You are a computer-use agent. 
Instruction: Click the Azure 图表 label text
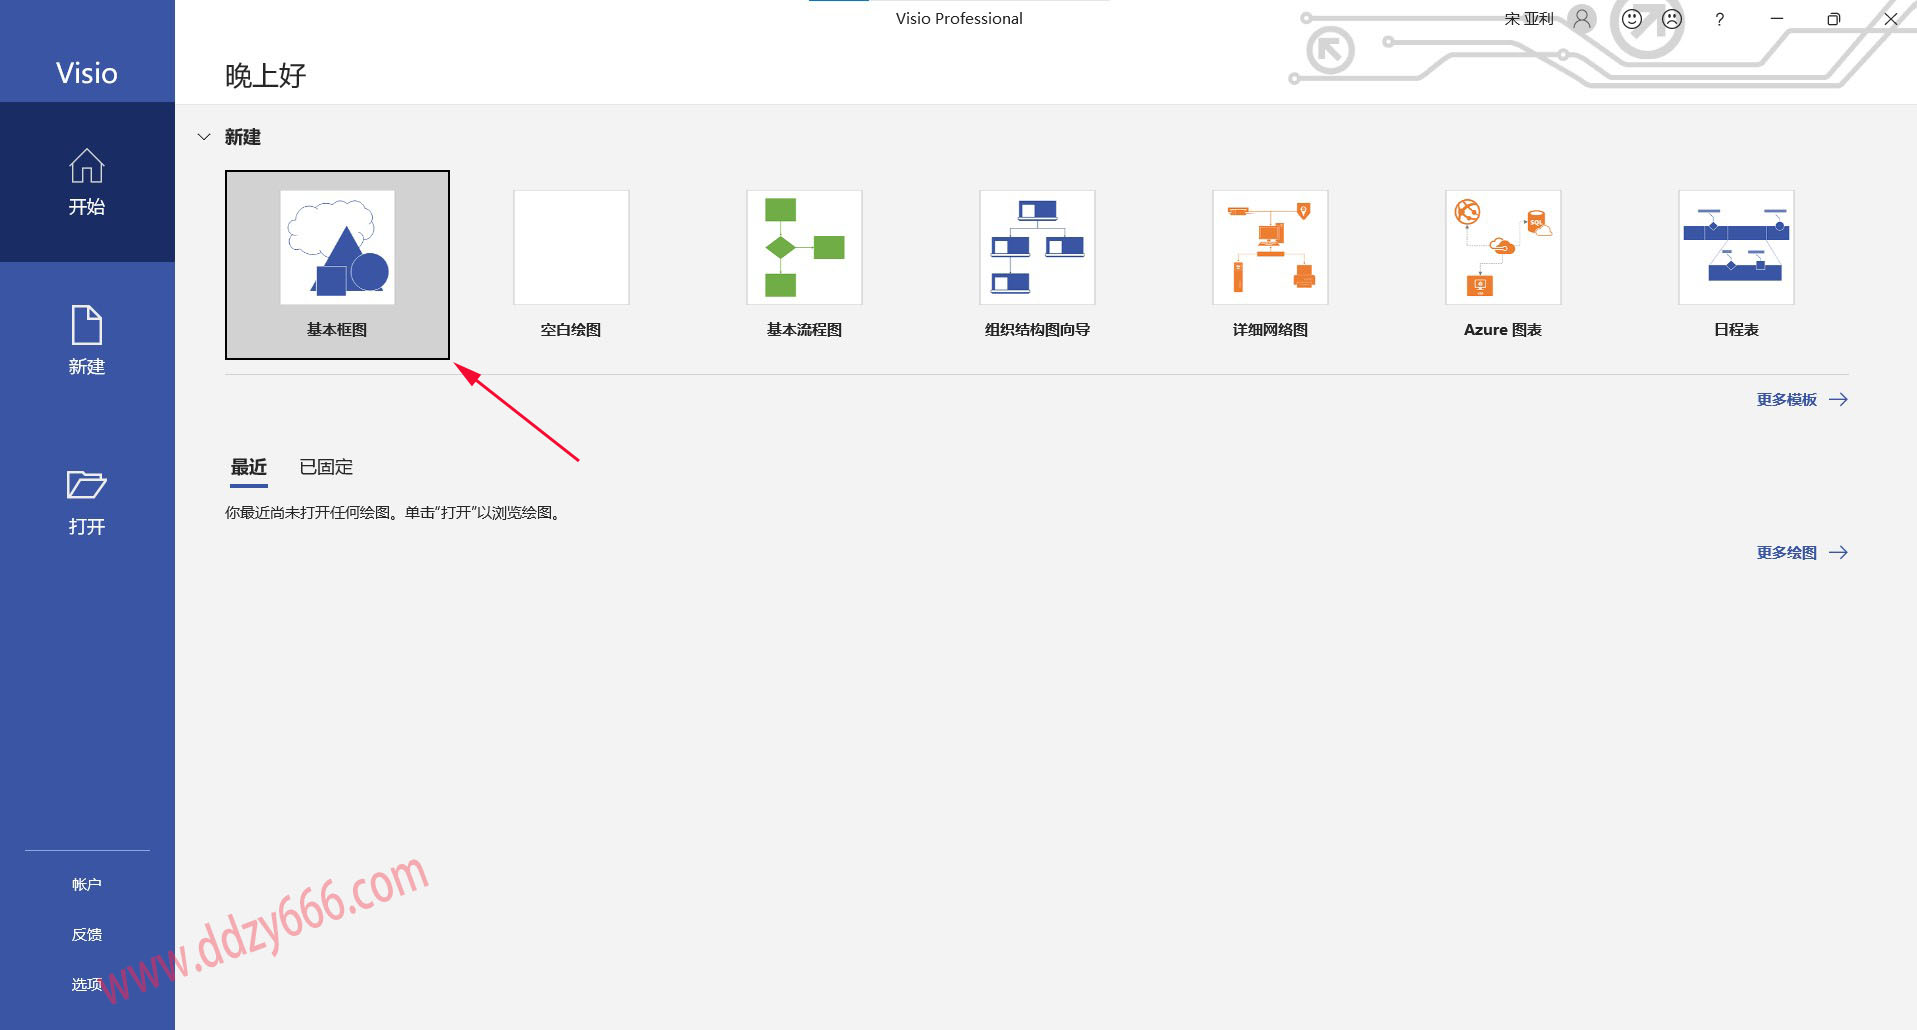coord(1503,329)
